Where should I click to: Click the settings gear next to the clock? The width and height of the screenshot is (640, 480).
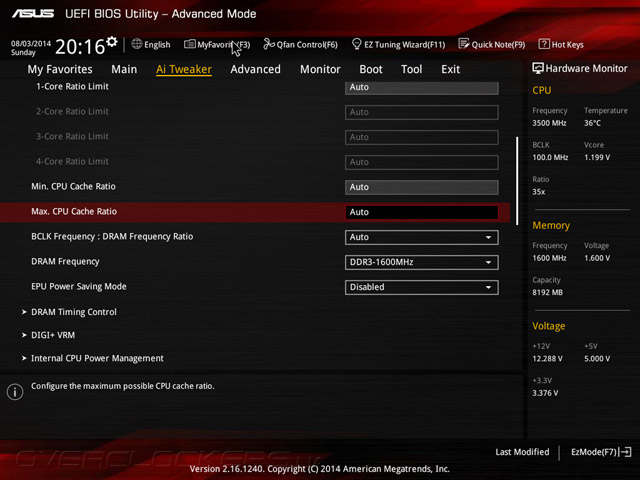tap(112, 42)
